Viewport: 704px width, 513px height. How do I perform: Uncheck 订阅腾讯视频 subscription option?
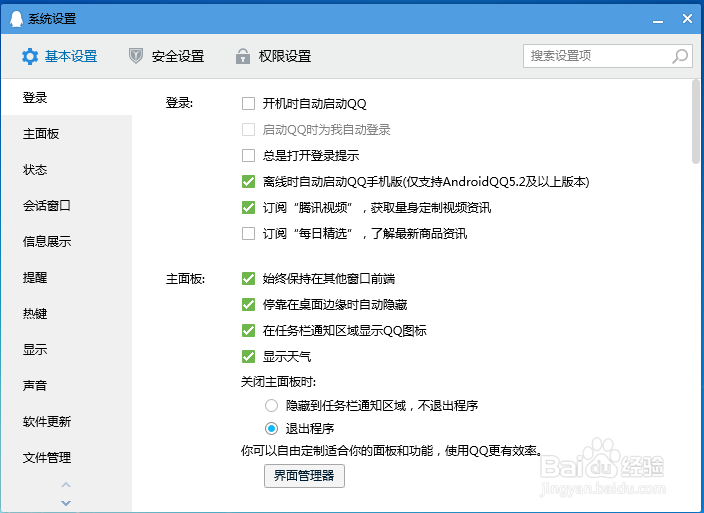(248, 208)
